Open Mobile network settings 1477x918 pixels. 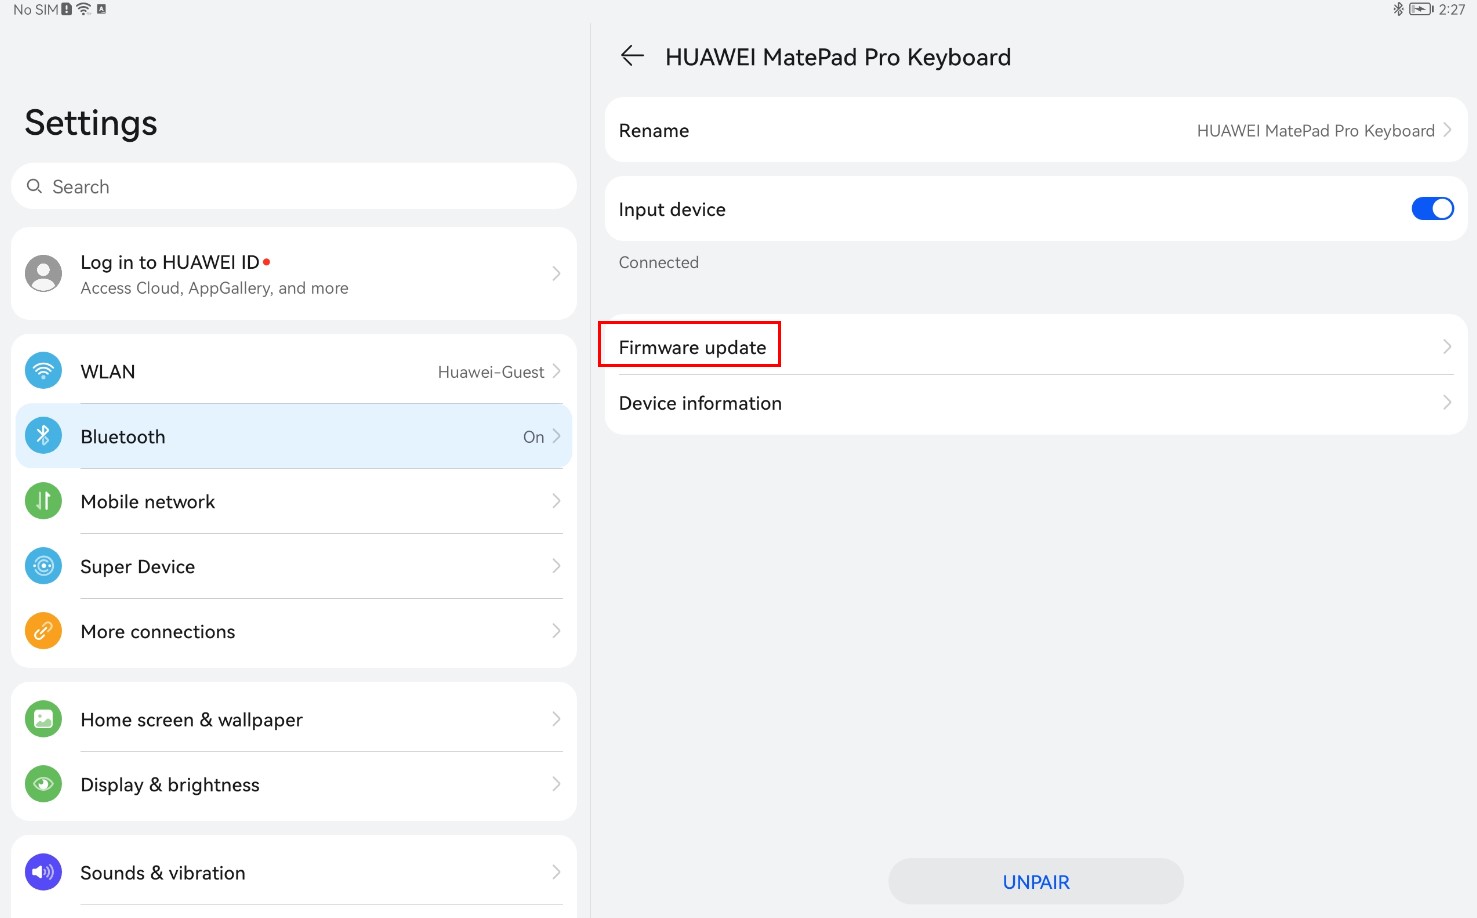coord(294,501)
